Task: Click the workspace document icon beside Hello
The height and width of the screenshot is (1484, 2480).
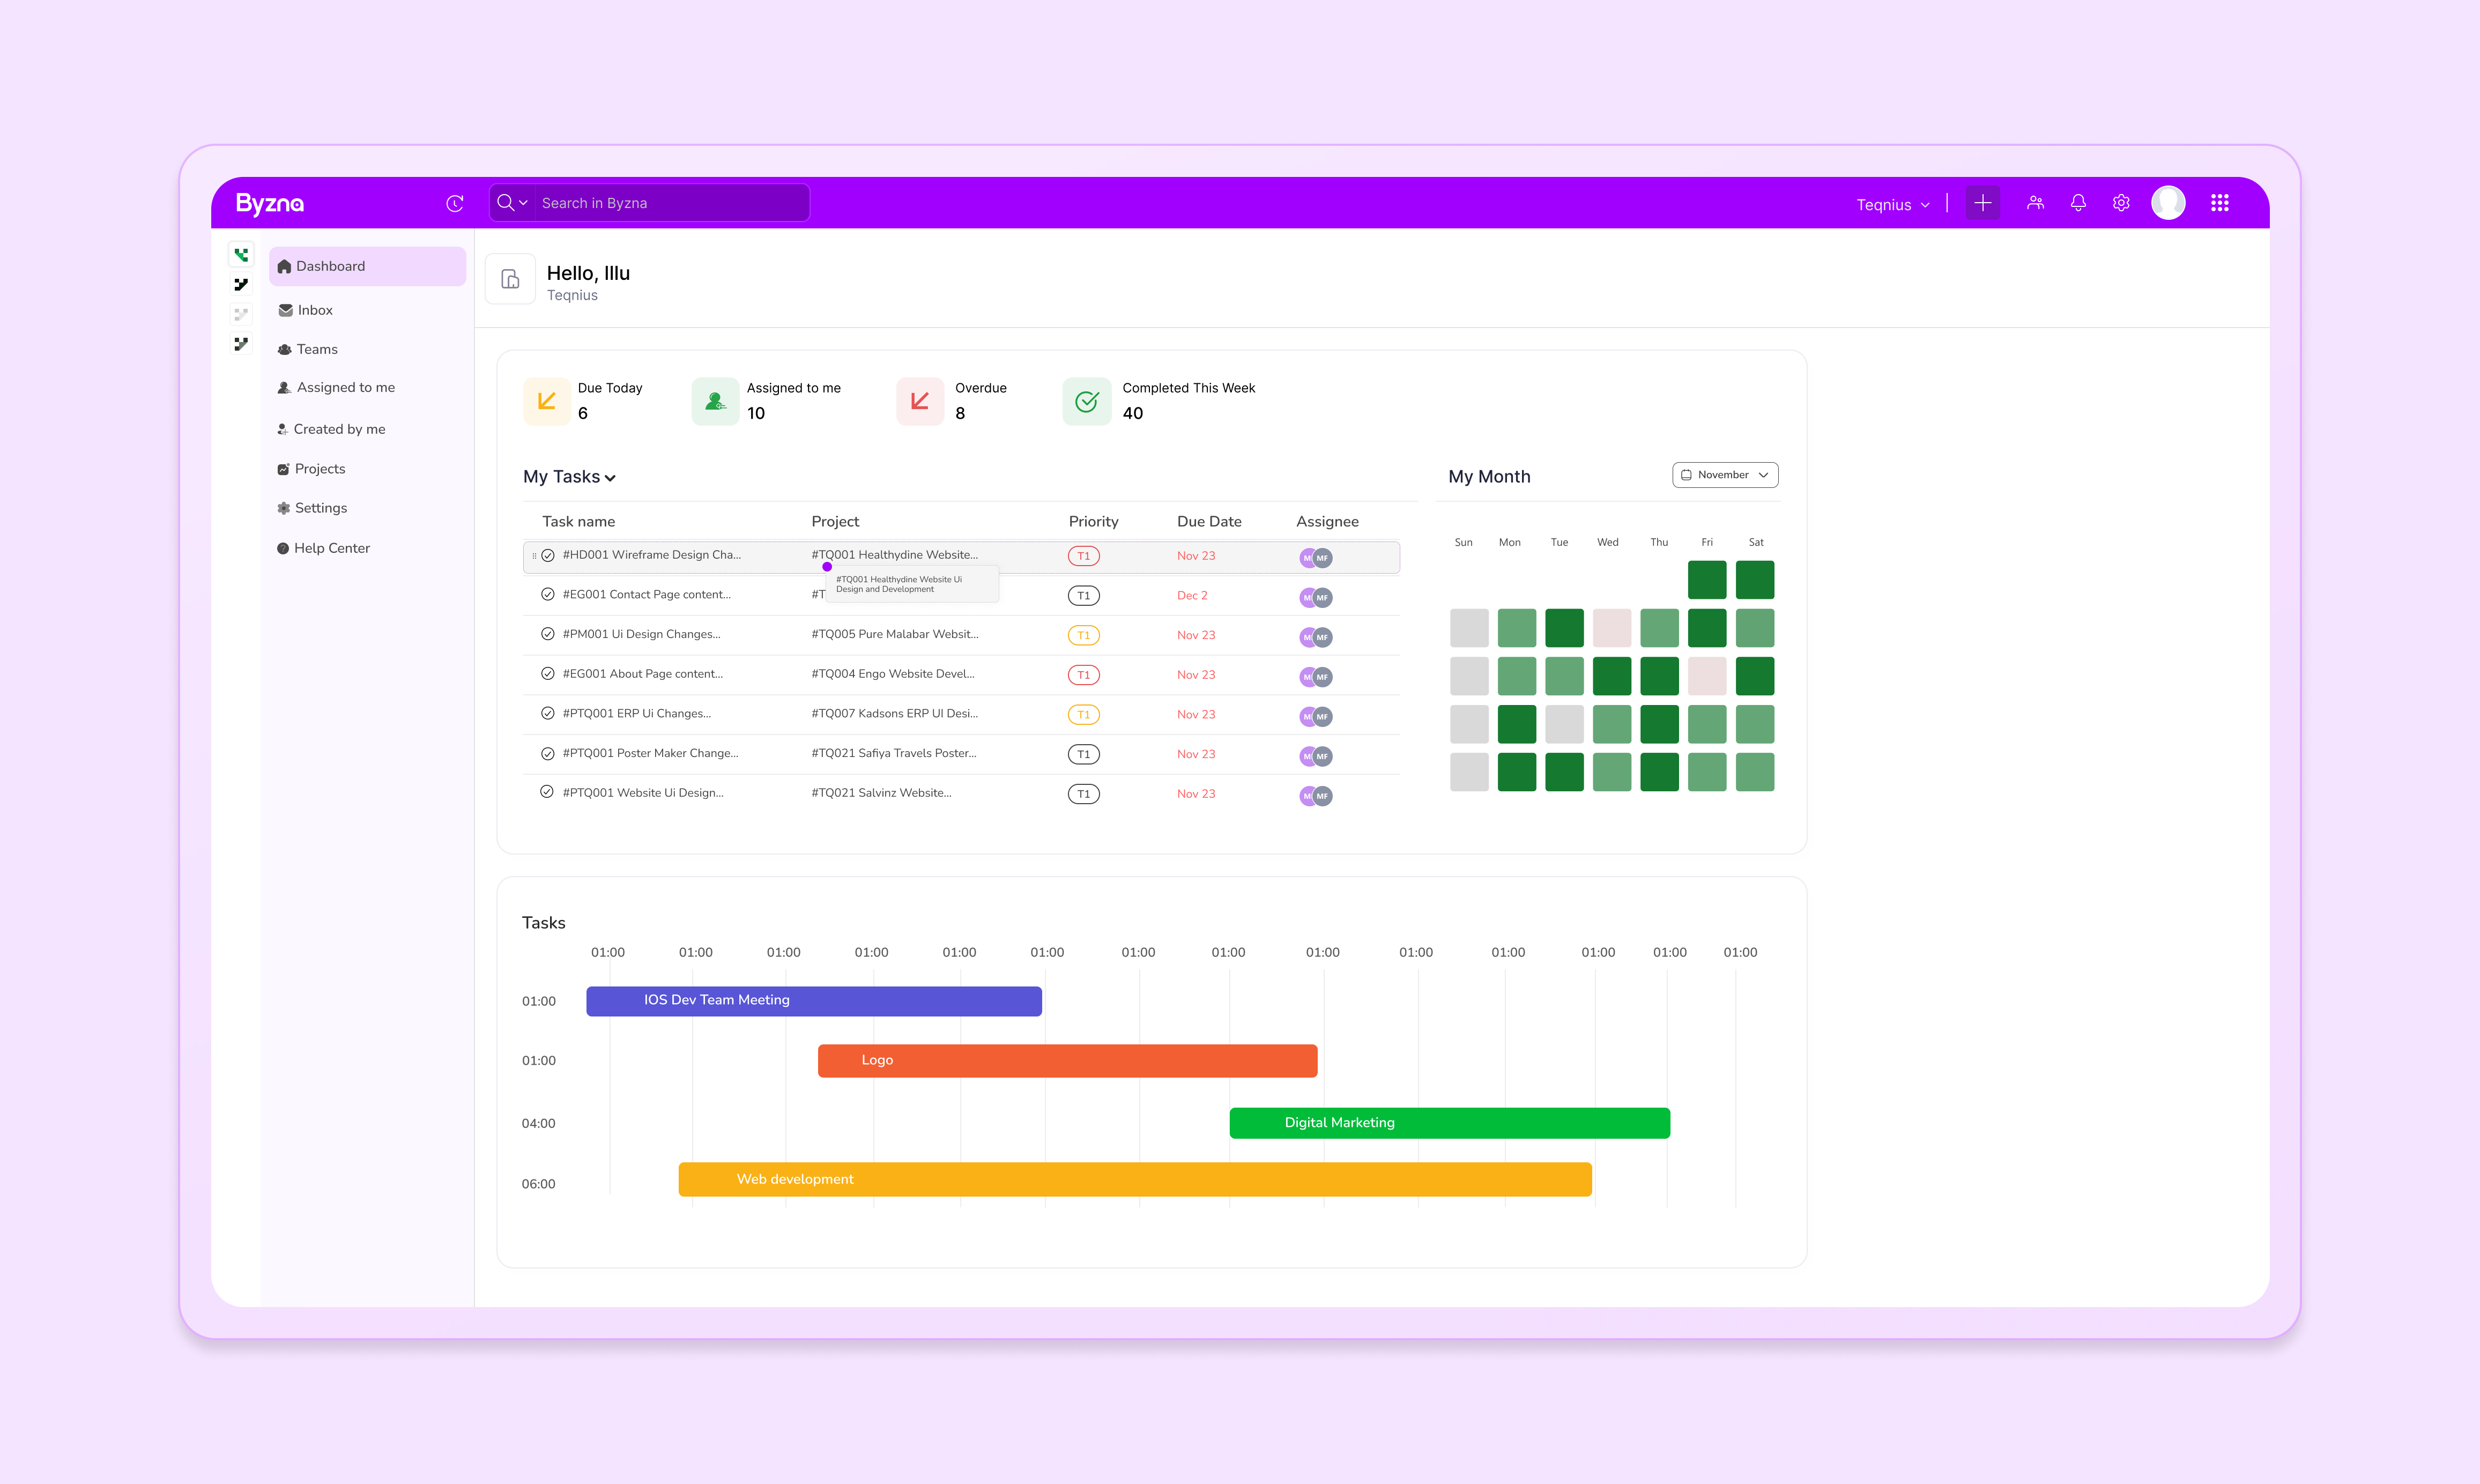Action: tap(510, 279)
